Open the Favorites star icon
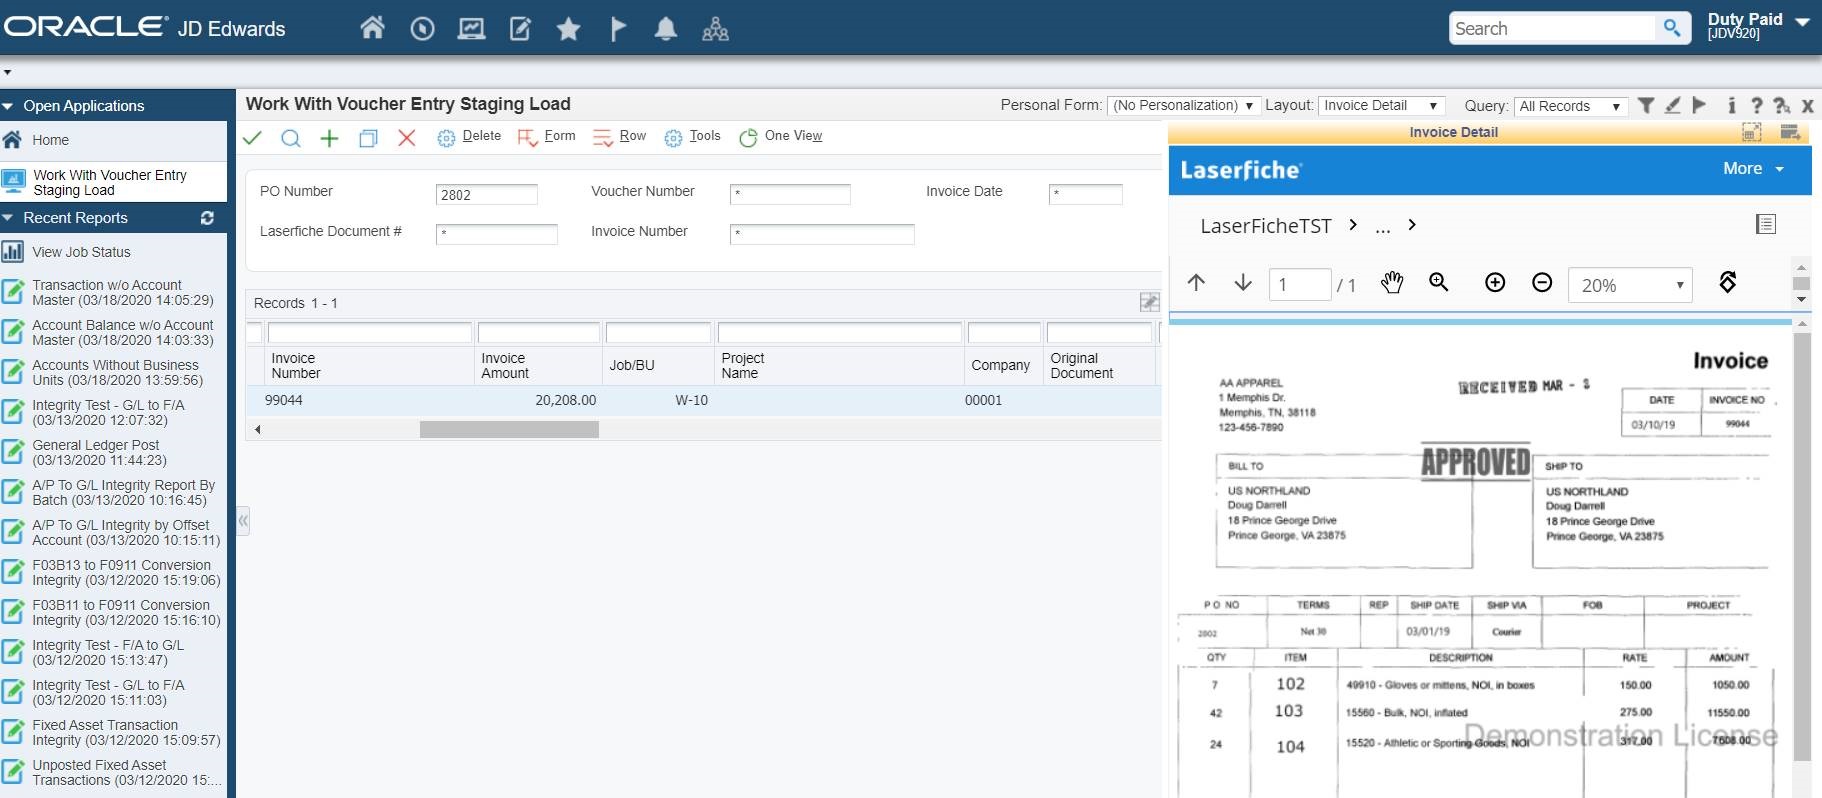 pos(568,29)
